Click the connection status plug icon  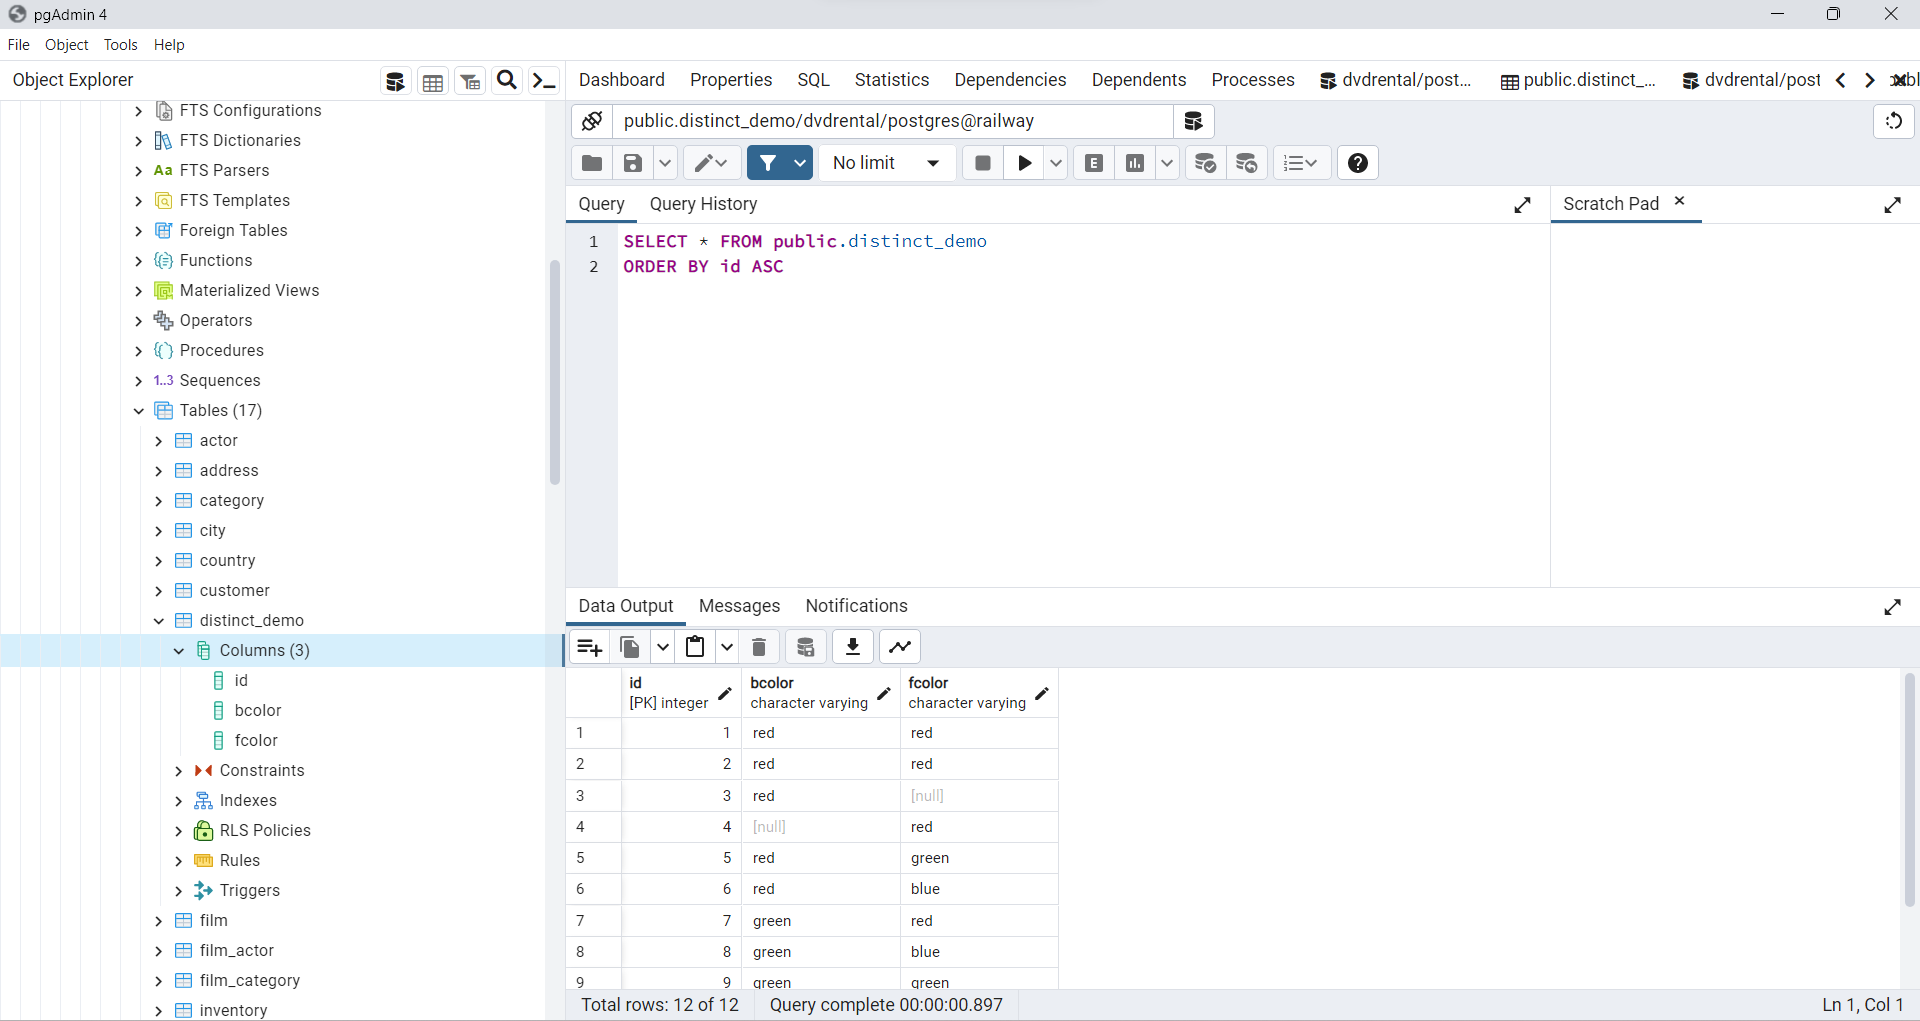point(592,121)
